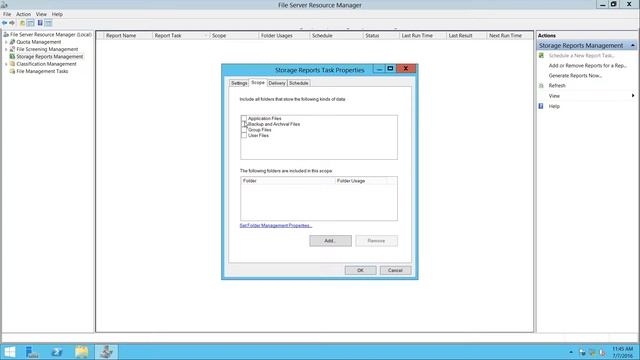640x360 pixels.
Task: Click the Back arrow in the toolbar
Action: 4,23
